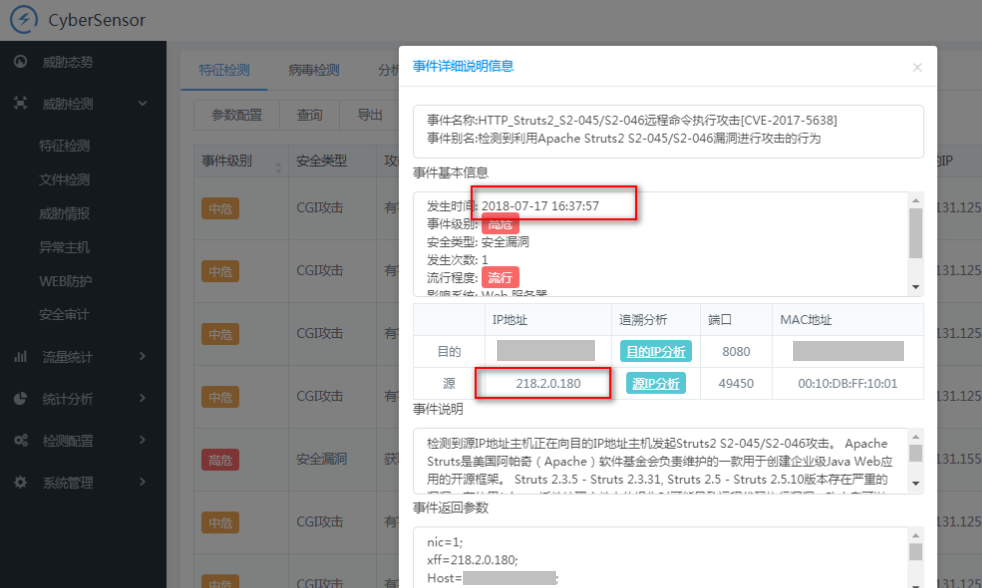The image size is (982, 588).
Task: Select the 特征检测 tab
Action: 224,70
